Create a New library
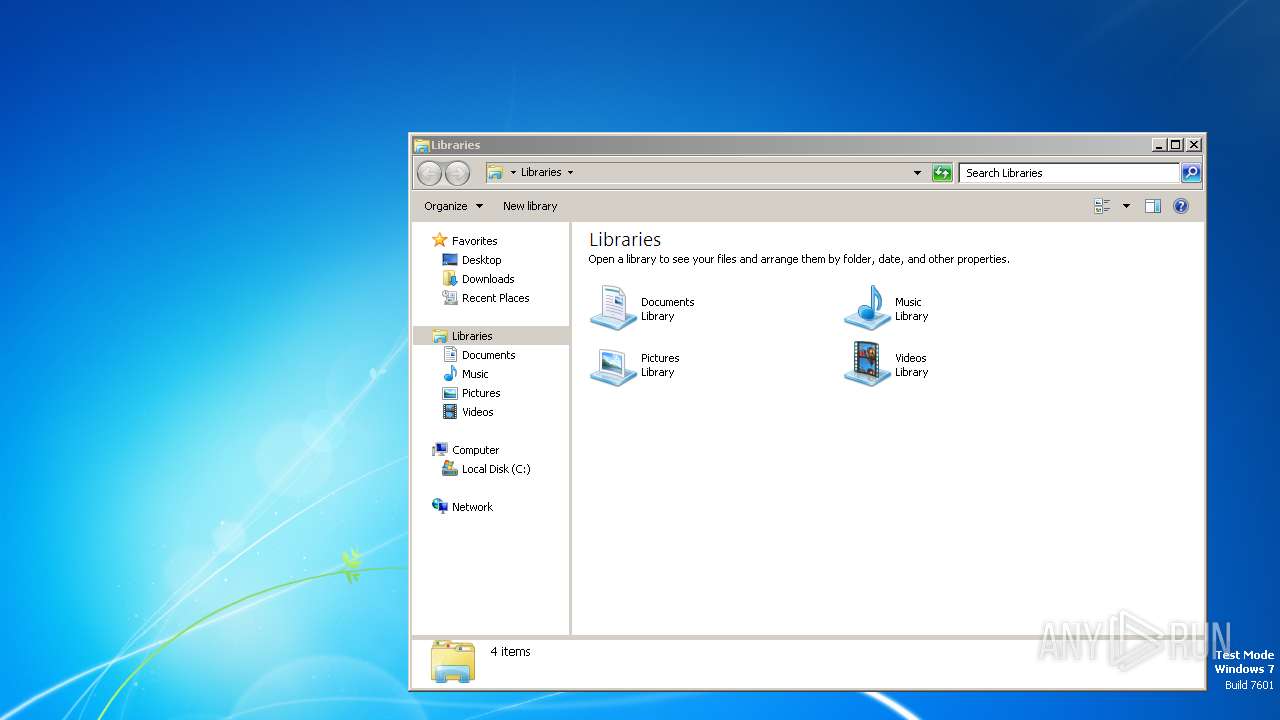Viewport: 1280px width, 720px height. pos(530,206)
